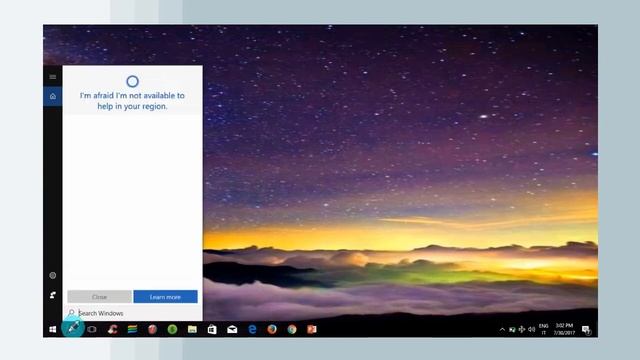Screen dimensions: 640x360
Task: Launch Google Chrome from the taskbar
Action: pos(292,329)
